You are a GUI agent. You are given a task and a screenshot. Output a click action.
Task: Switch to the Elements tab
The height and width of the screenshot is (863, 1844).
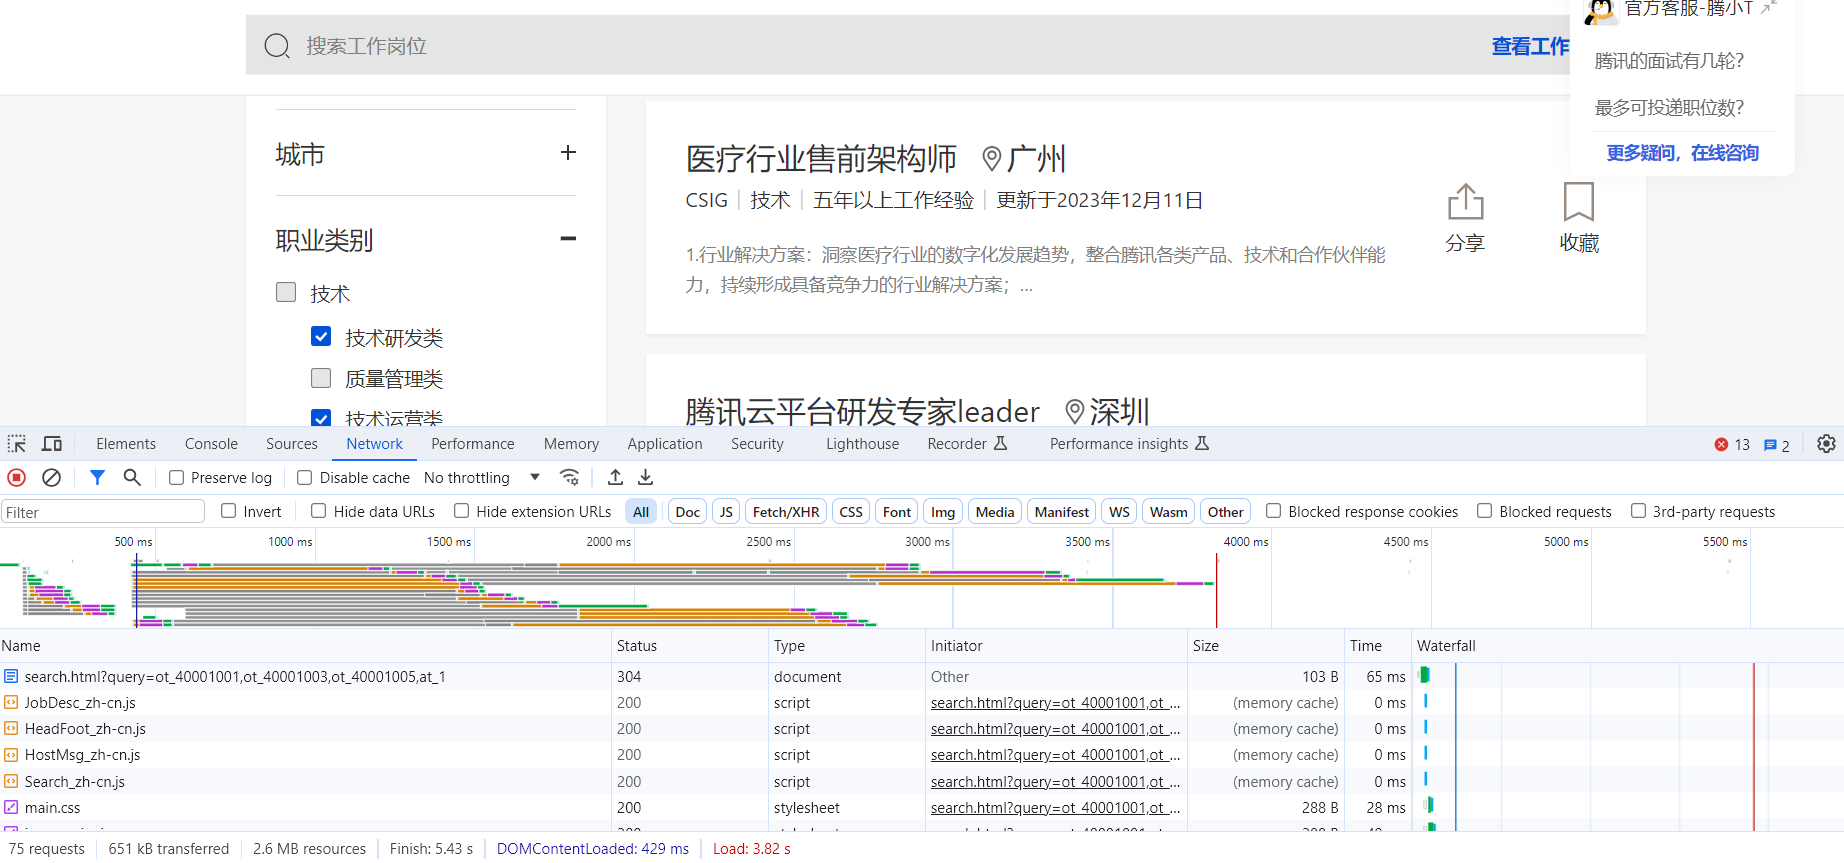coord(126,444)
